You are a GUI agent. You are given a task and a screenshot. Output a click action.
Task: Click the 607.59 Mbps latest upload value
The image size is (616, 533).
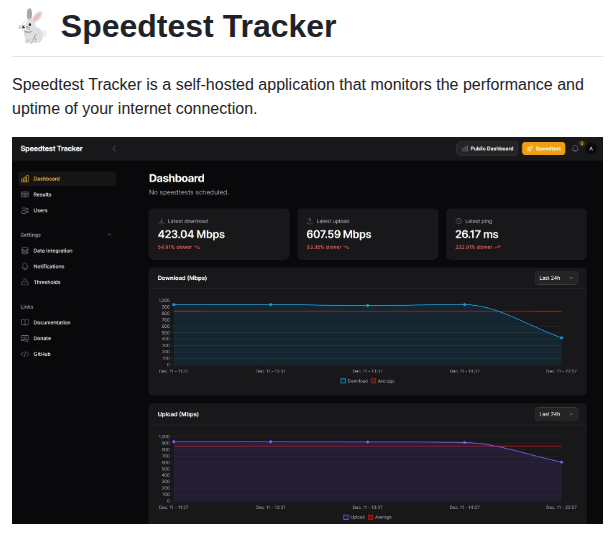coord(339,234)
